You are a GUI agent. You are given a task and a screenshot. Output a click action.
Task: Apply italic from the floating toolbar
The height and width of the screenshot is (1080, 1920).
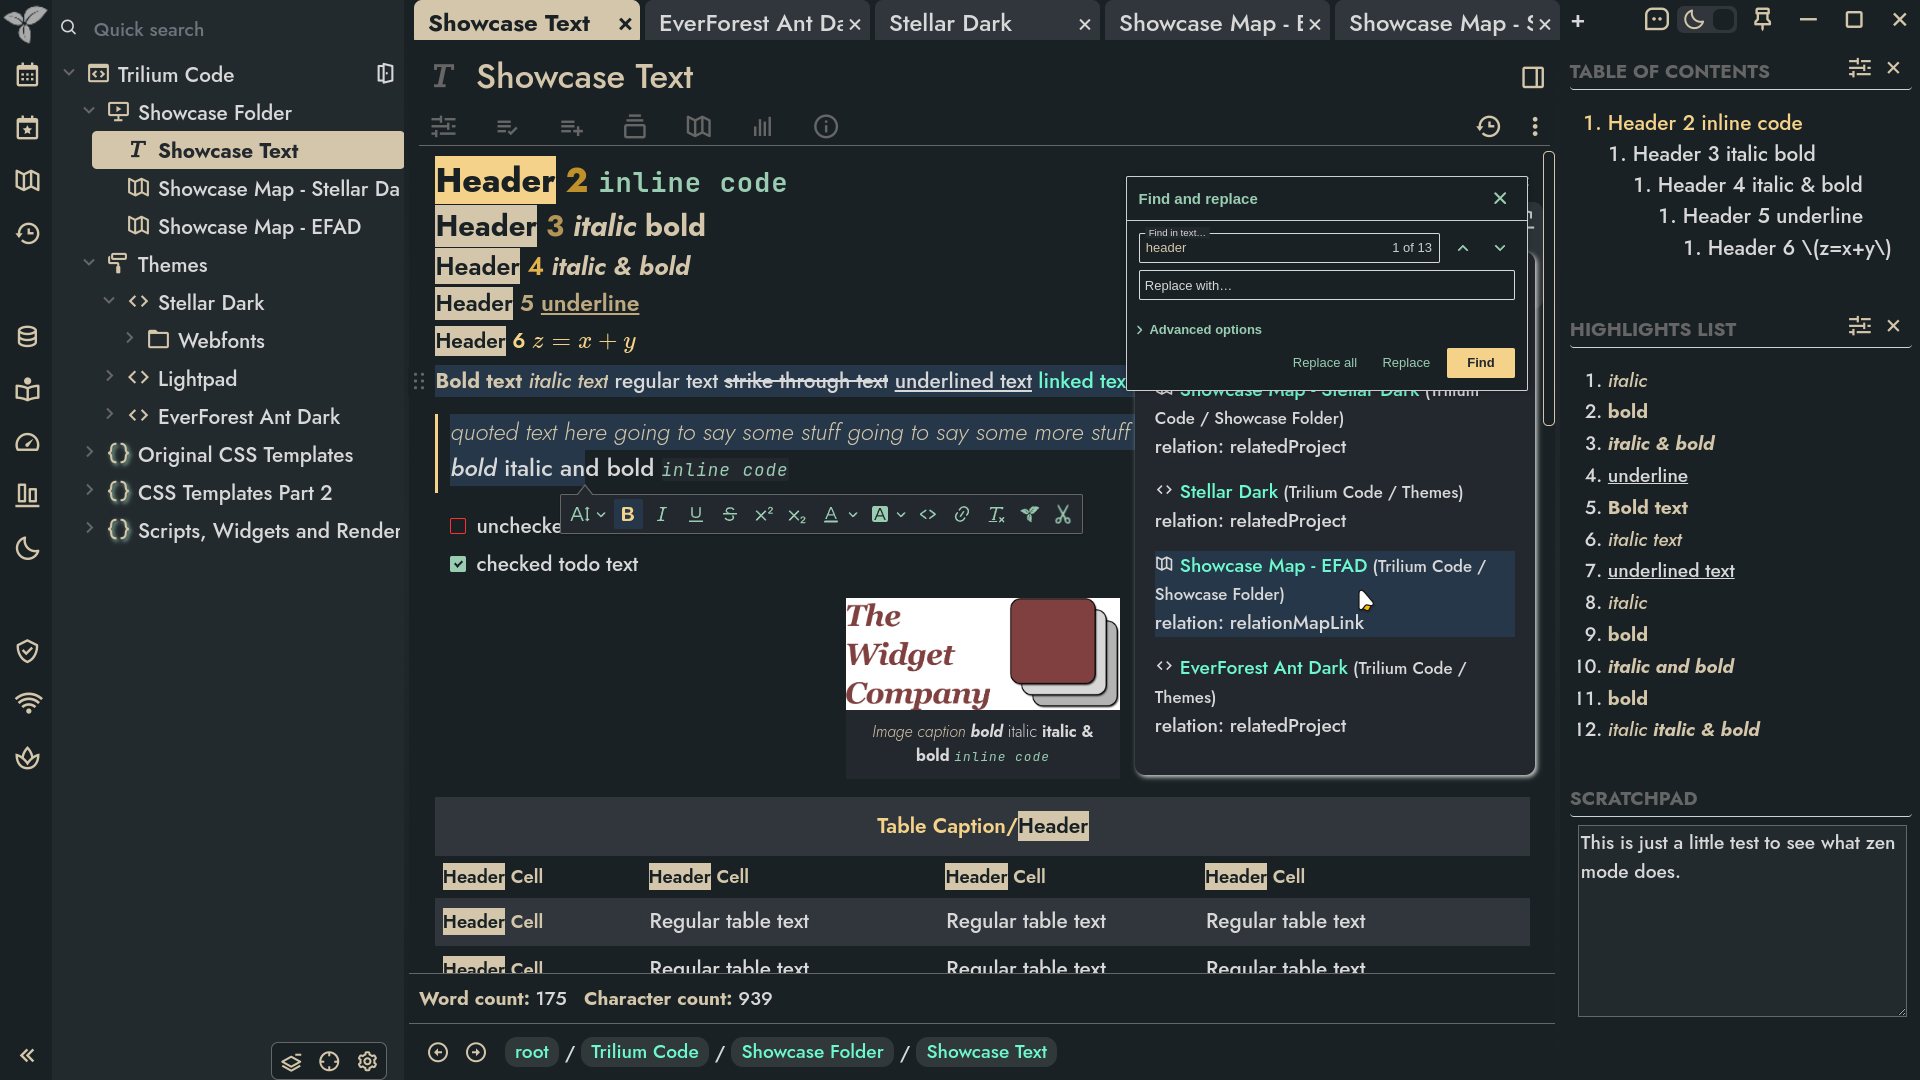tap(661, 514)
